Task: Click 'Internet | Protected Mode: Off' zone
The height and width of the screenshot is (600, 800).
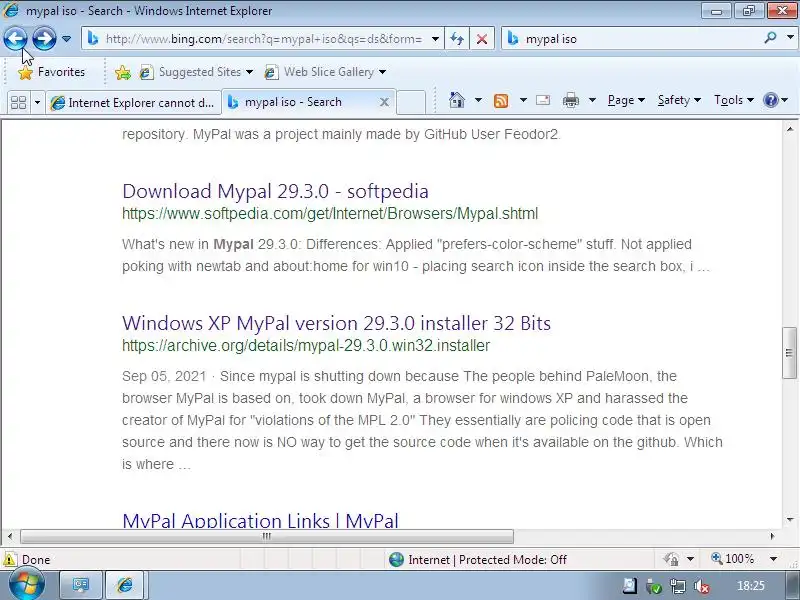Action: [478, 560]
